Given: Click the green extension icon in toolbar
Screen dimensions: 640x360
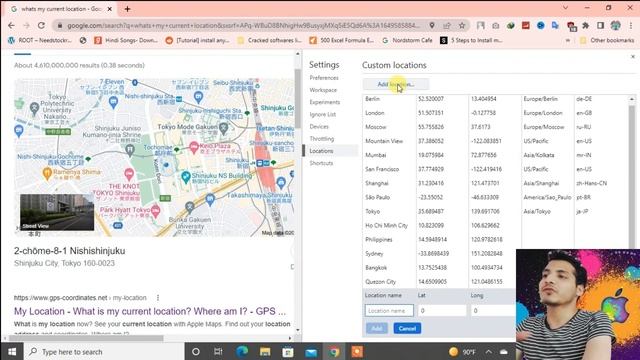Looking at the screenshot, I should coord(511,26).
